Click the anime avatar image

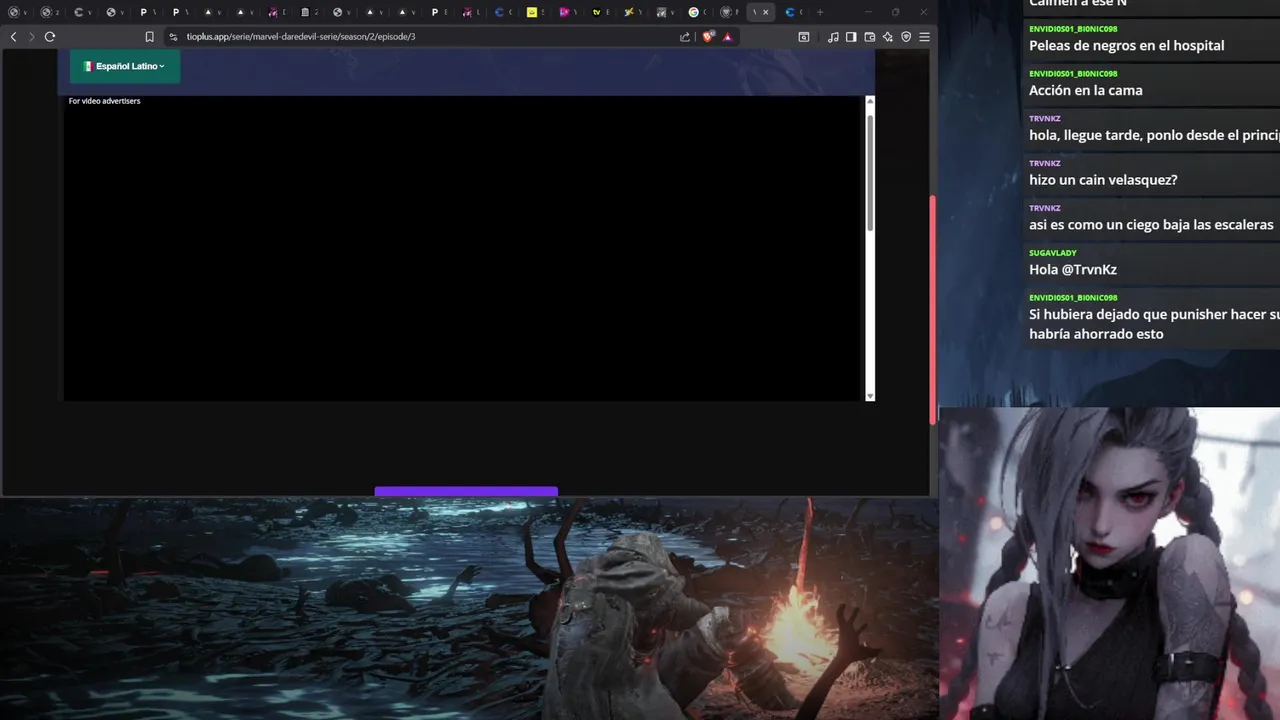(1109, 563)
